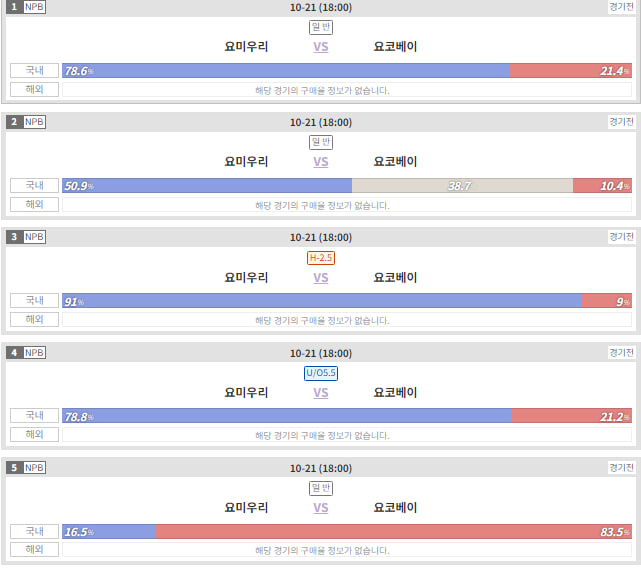Click the NPB badge of match 1

[34, 7]
